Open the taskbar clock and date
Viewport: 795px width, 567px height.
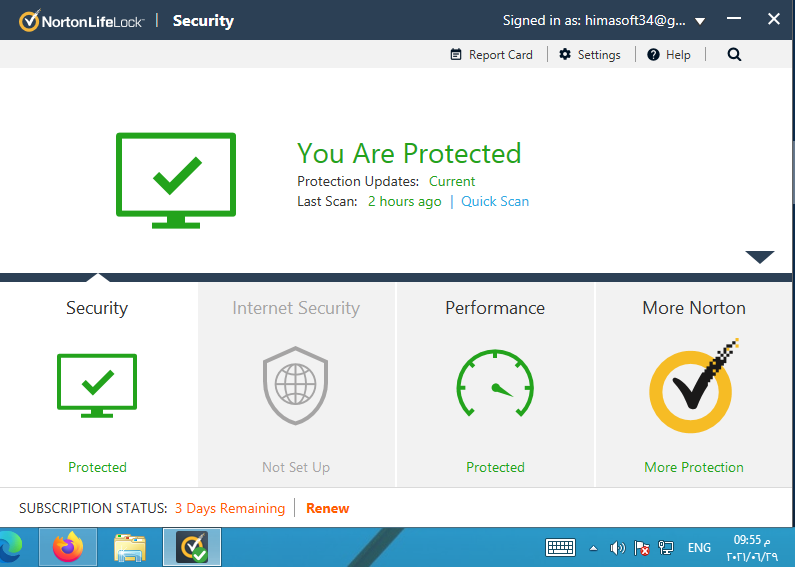coord(752,548)
